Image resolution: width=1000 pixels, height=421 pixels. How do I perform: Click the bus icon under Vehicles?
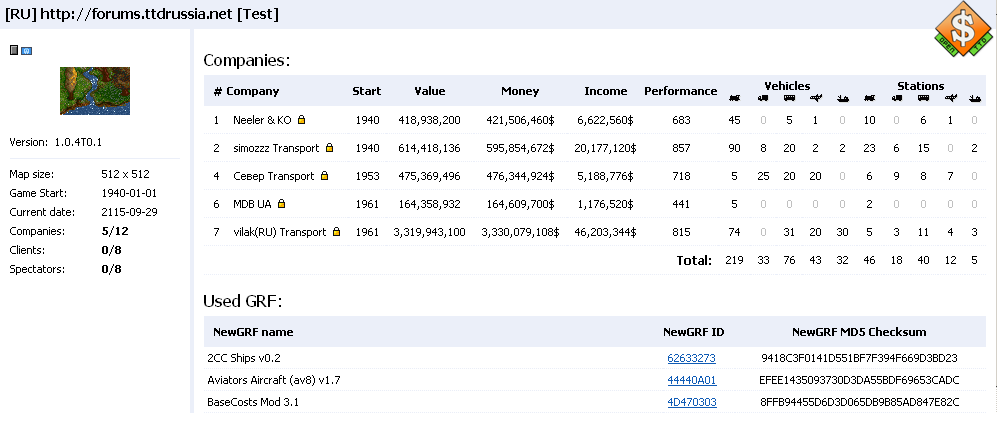(789, 98)
